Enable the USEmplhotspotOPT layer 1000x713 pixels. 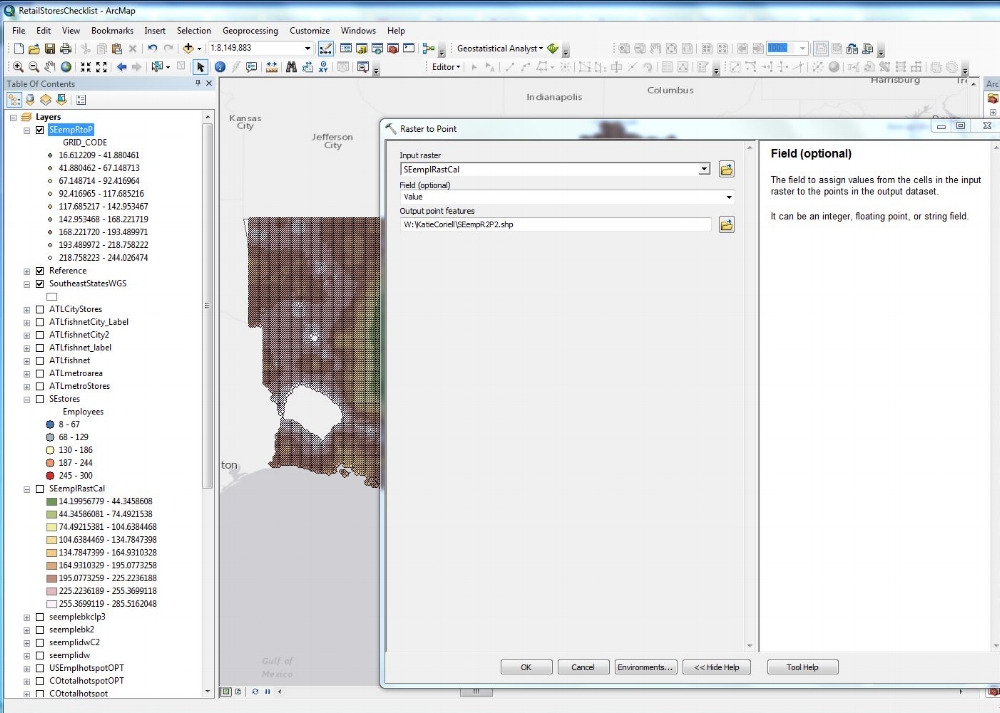40,668
